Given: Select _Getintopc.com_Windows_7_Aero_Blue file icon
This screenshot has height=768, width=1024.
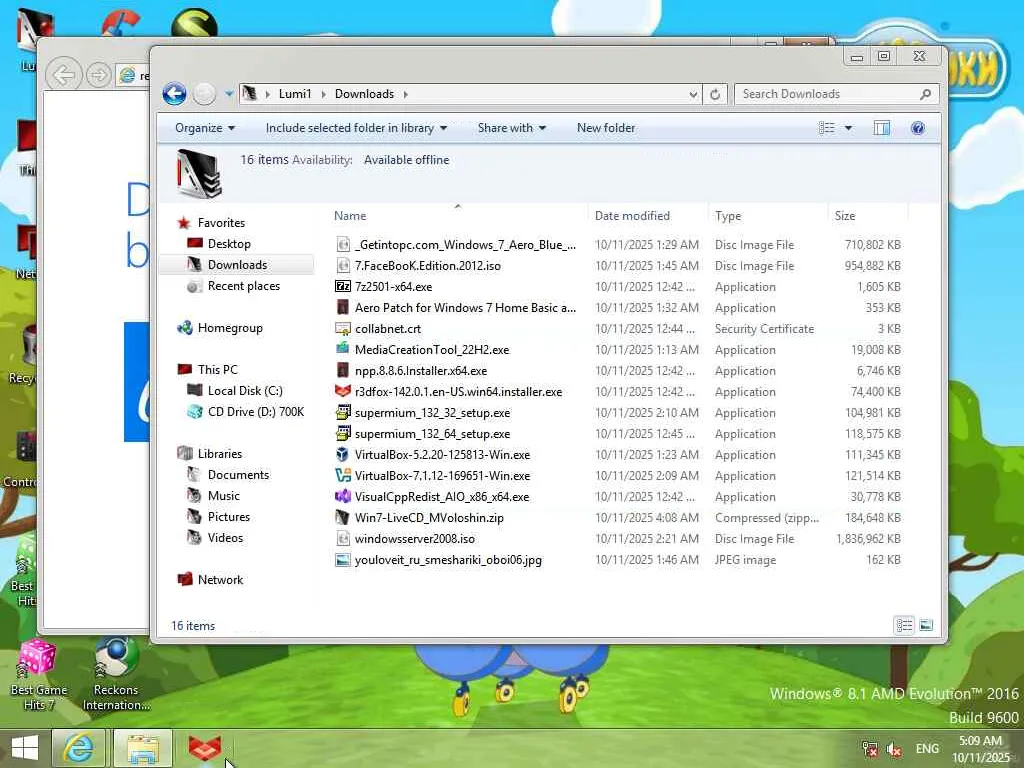Looking at the screenshot, I should click(x=343, y=245).
